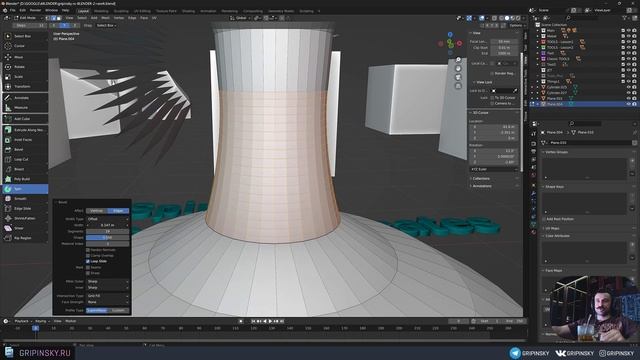640x360 pixels.
Task: Adjust the bevel Segments slider
Action: pyautogui.click(x=108, y=231)
